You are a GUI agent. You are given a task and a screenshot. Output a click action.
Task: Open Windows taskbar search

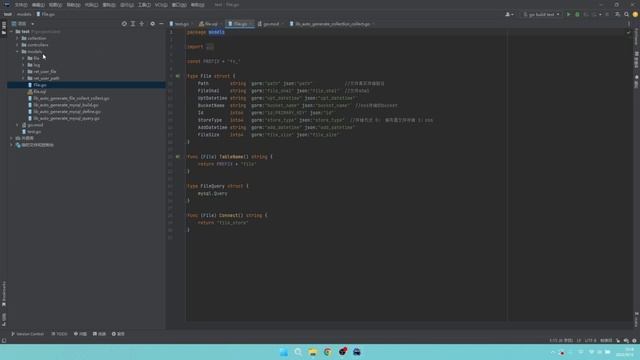tap(298, 352)
